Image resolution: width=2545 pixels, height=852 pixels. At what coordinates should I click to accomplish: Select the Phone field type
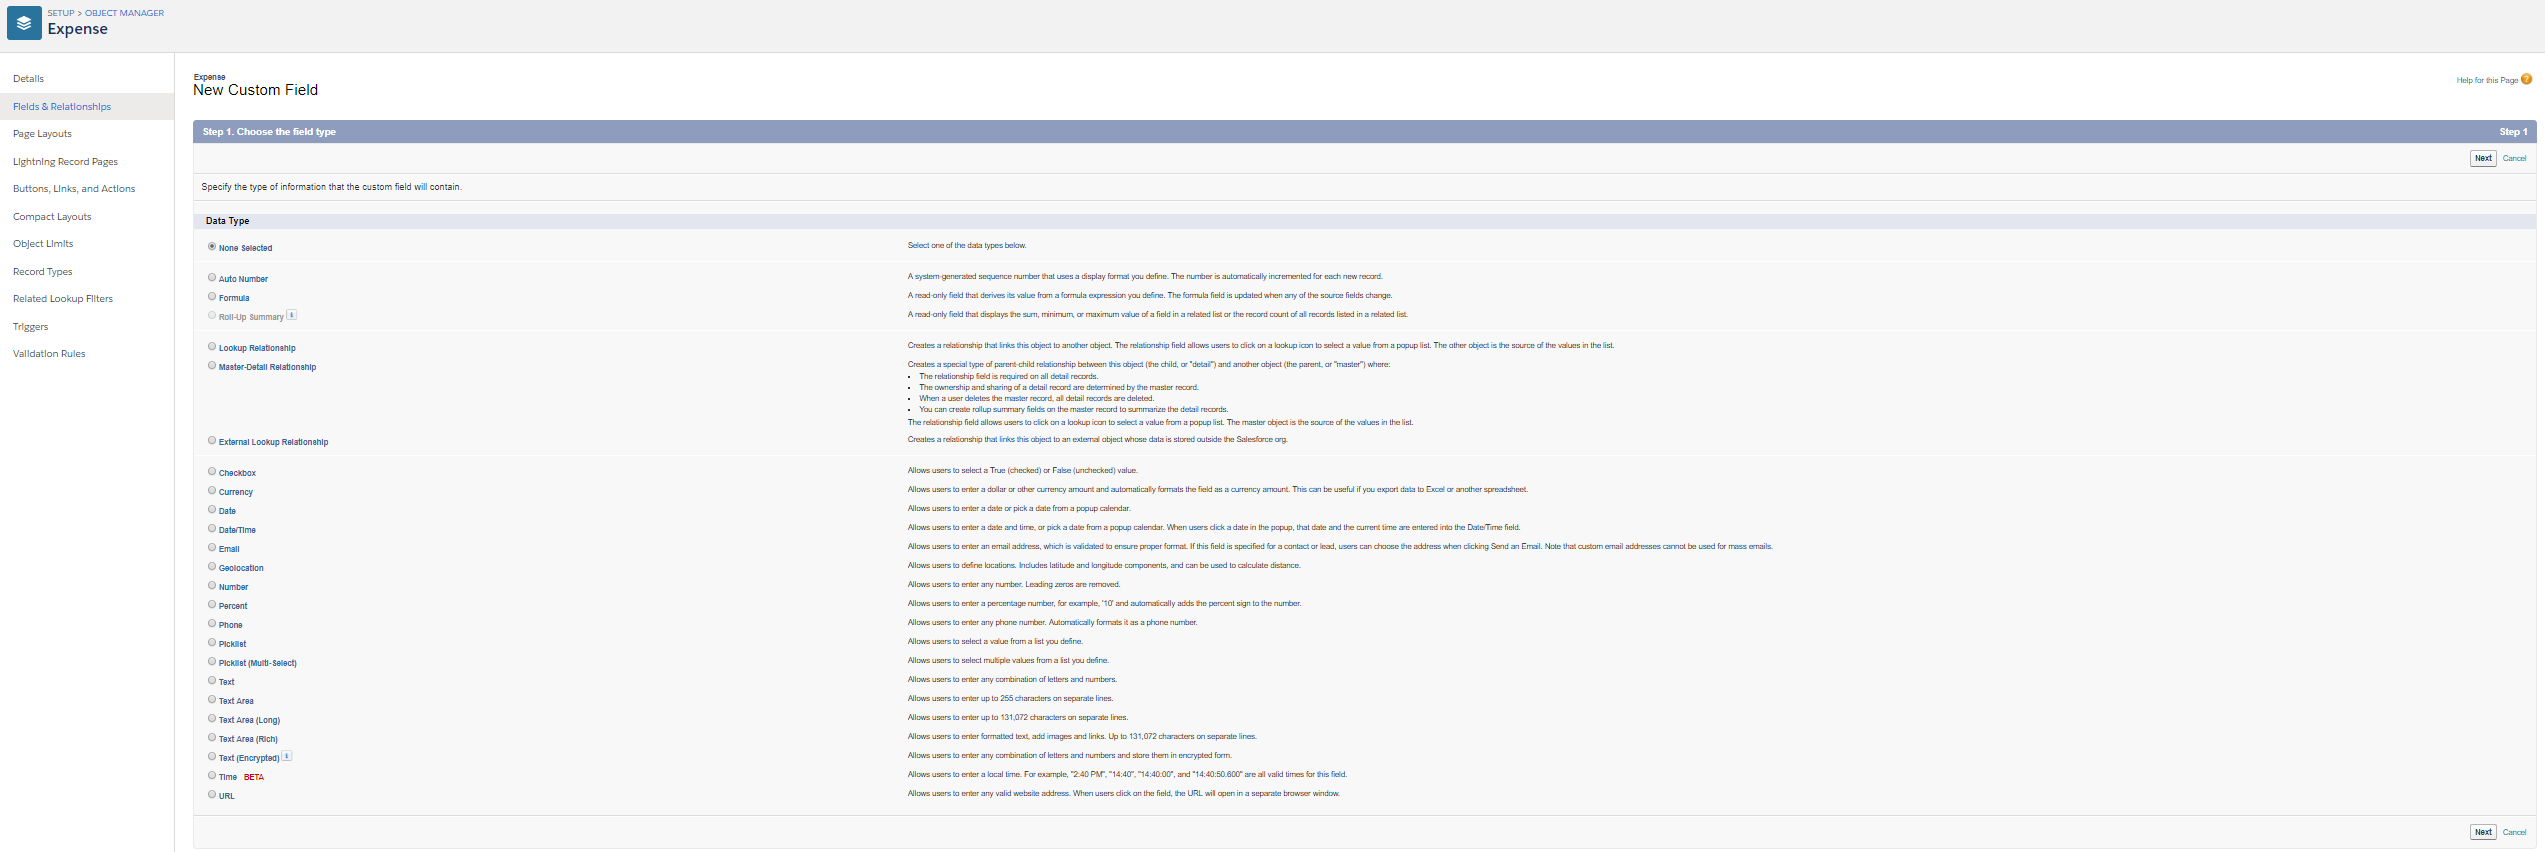point(212,624)
